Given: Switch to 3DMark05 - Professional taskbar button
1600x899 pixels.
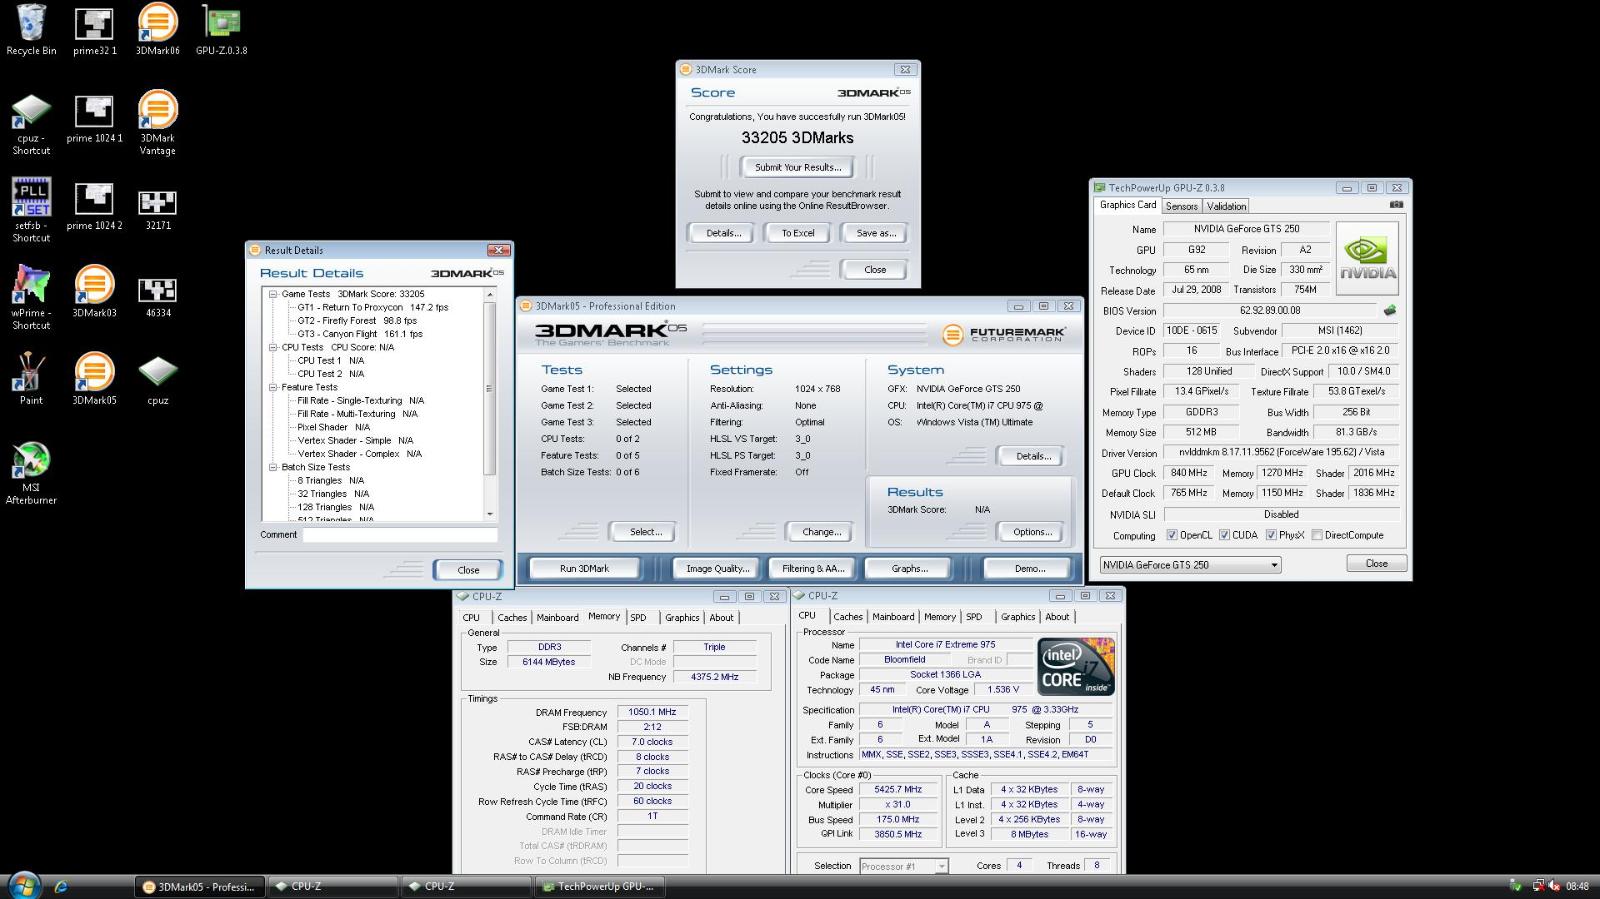Looking at the screenshot, I should pyautogui.click(x=200, y=886).
